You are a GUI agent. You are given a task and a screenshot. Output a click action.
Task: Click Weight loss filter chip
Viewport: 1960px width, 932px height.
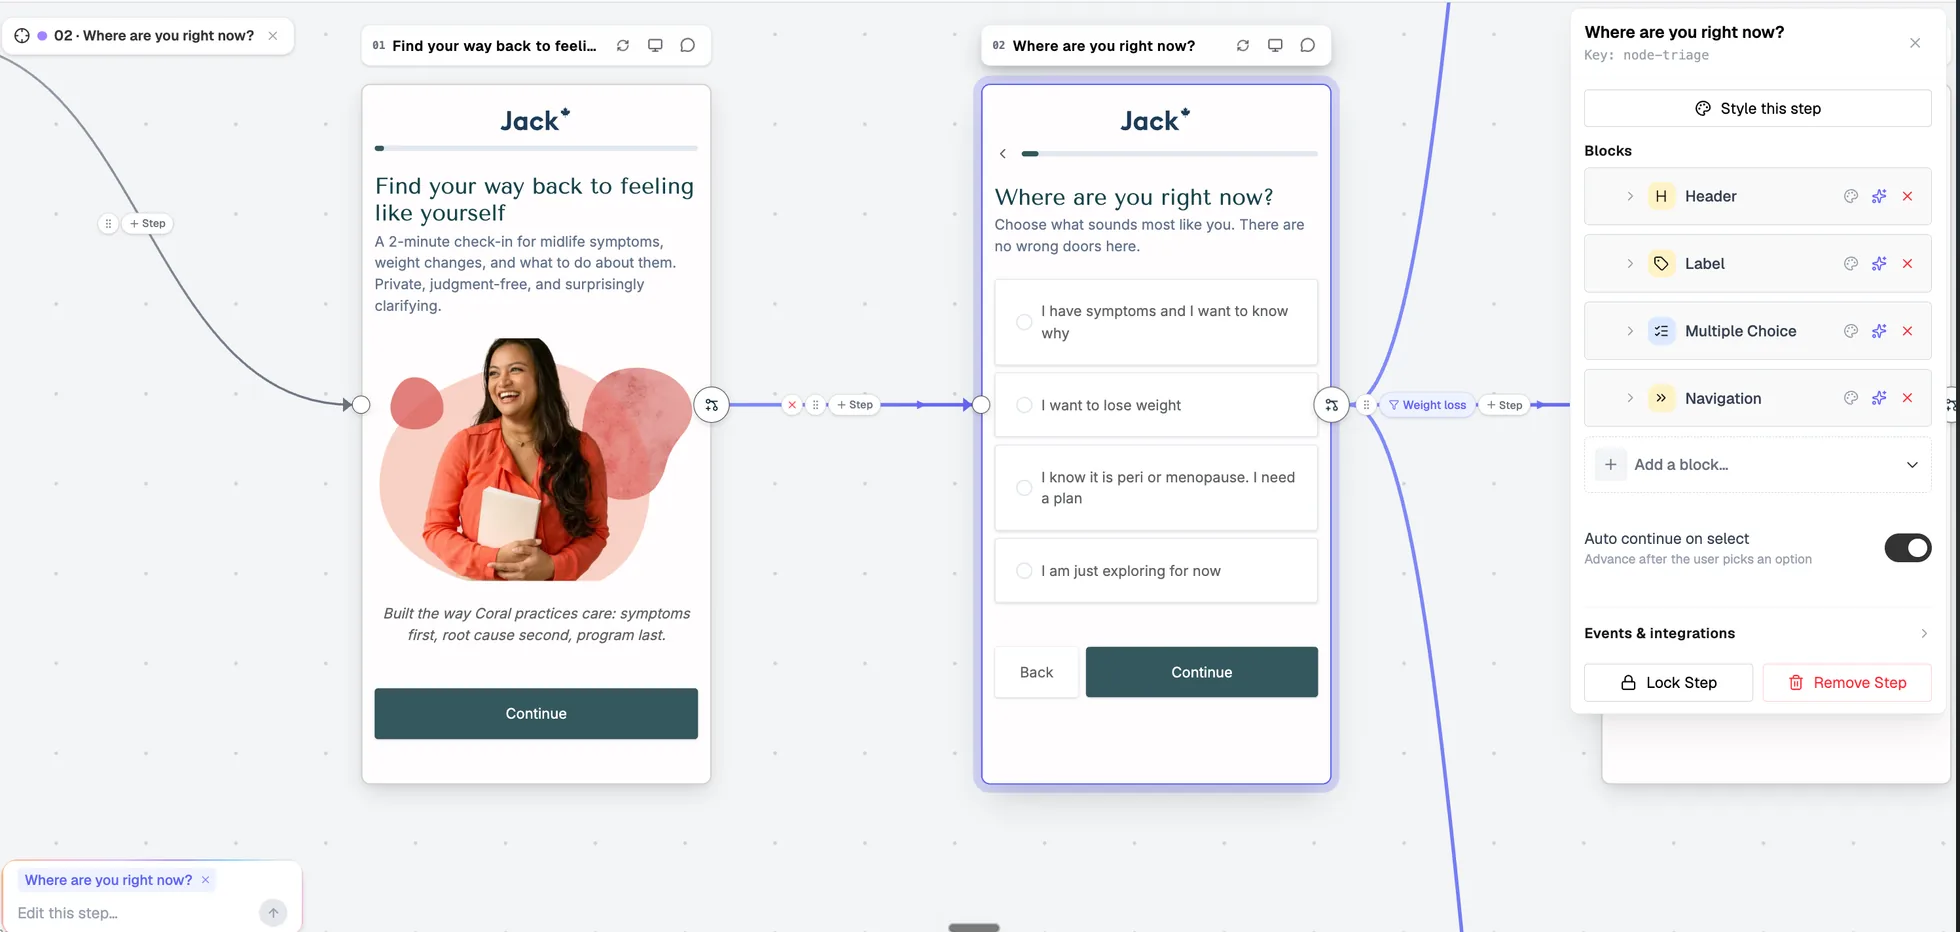[1427, 405]
